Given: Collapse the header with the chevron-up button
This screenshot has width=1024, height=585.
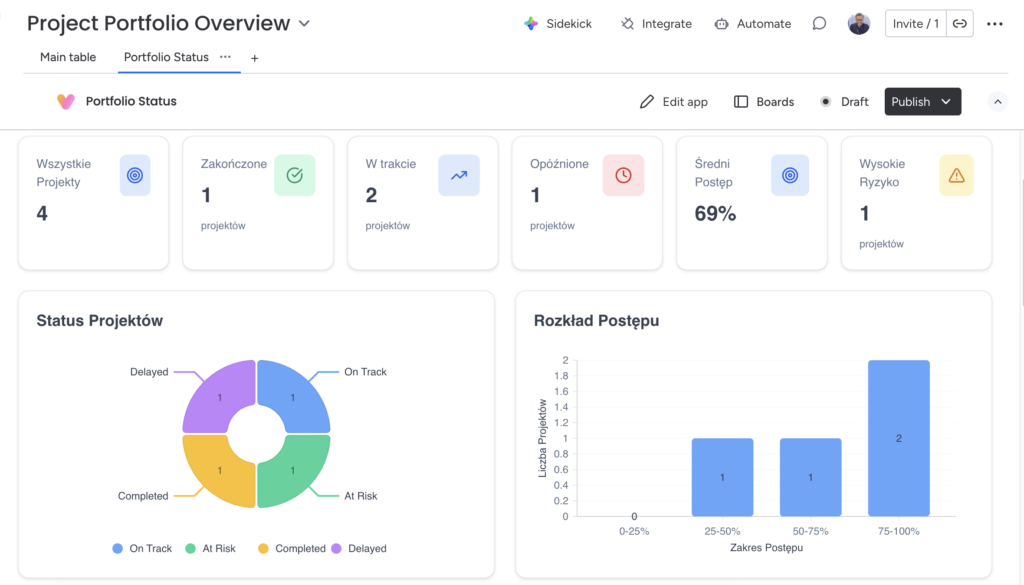Looking at the screenshot, I should (x=997, y=101).
